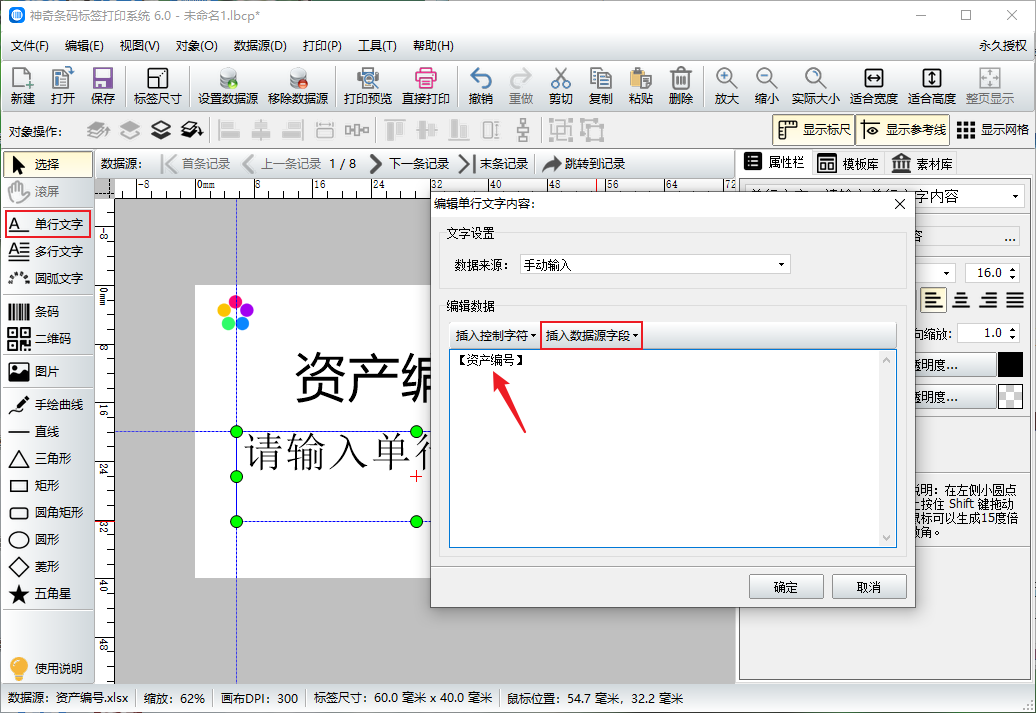Switch to the 模板库 tab
This screenshot has height=713, width=1036.
[x=848, y=164]
